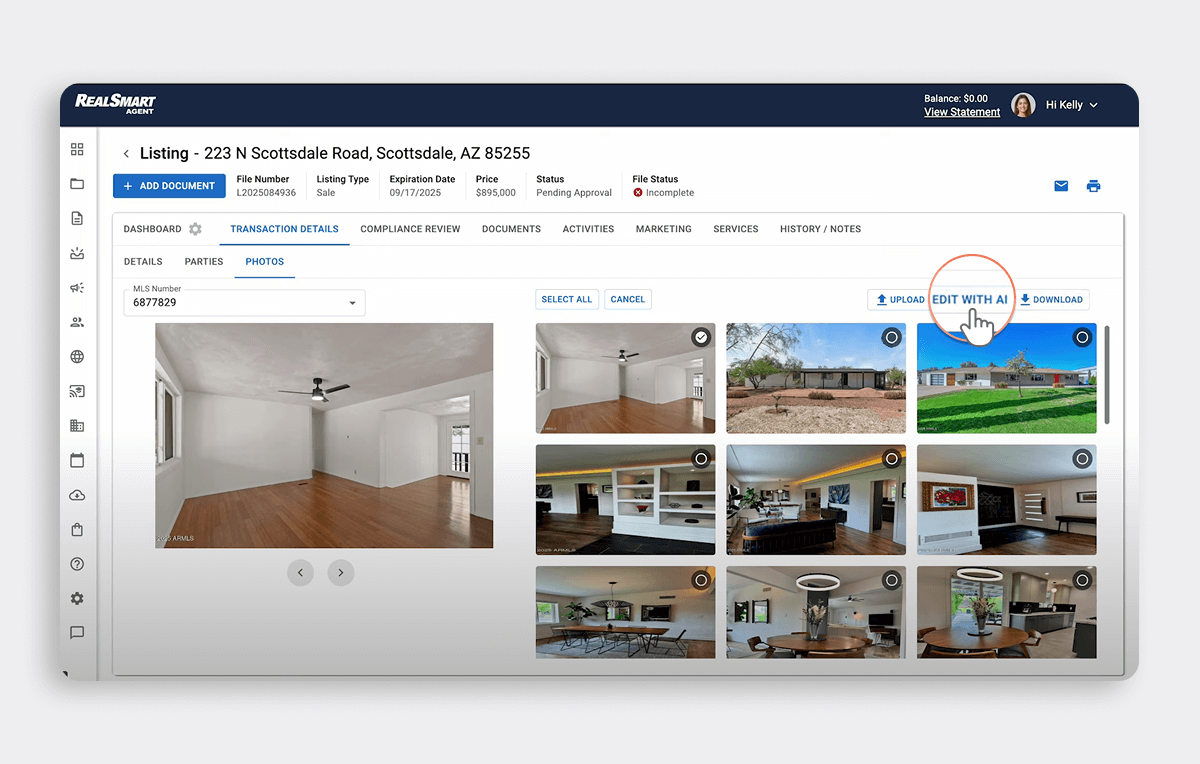This screenshot has height=764, width=1200.
Task: Select the kitchen round table photo circle
Action: click(1082, 580)
